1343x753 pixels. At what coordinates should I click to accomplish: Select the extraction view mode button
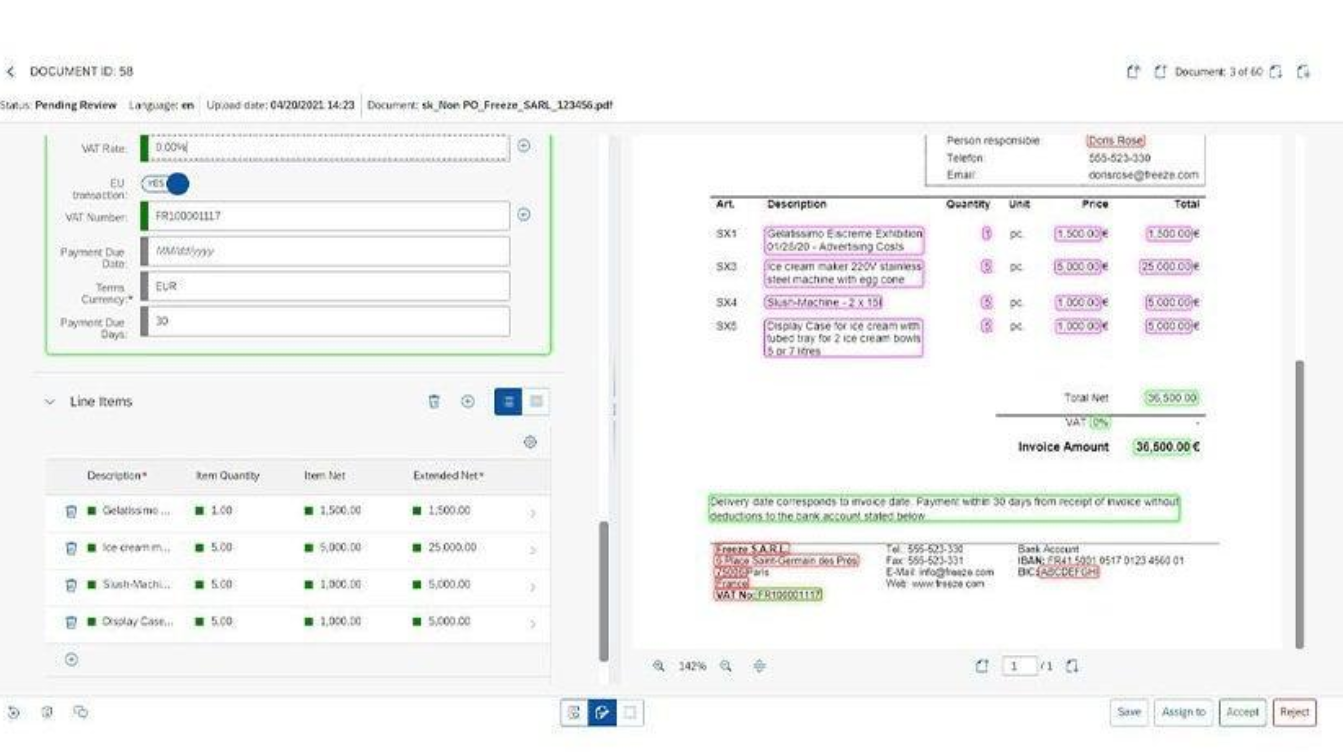[574, 712]
